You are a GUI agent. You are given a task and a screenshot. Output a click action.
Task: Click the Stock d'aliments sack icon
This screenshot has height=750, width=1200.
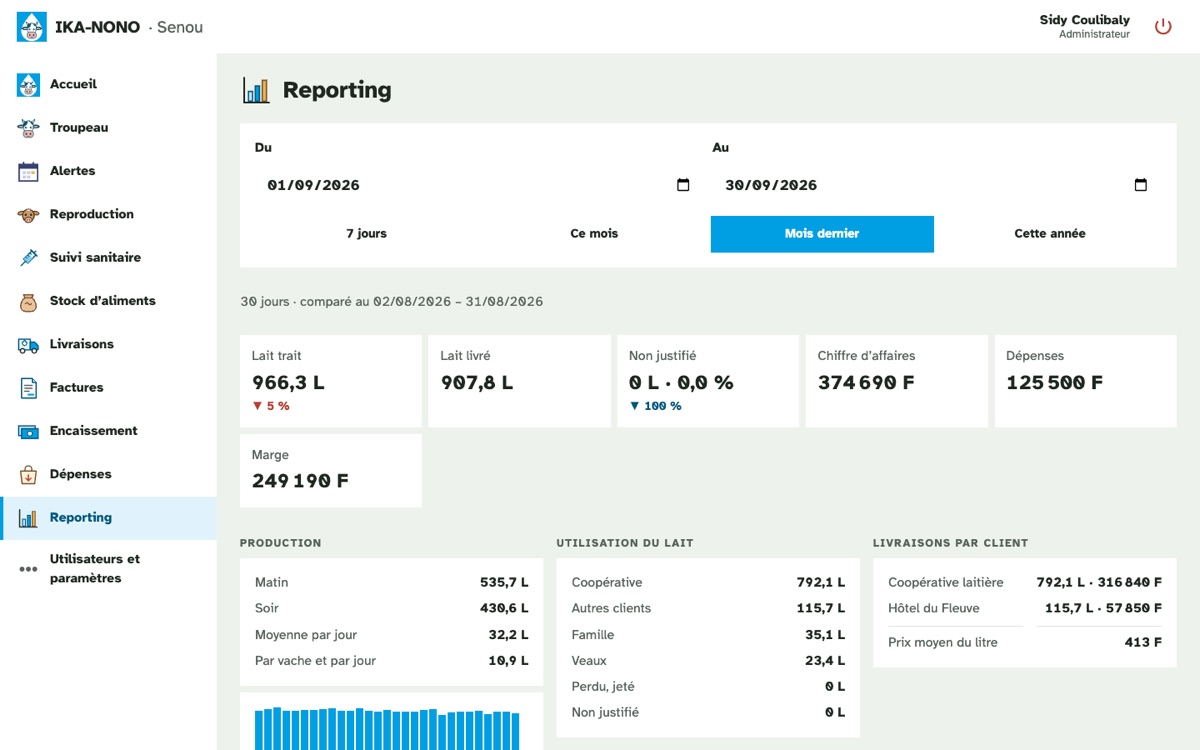point(29,301)
